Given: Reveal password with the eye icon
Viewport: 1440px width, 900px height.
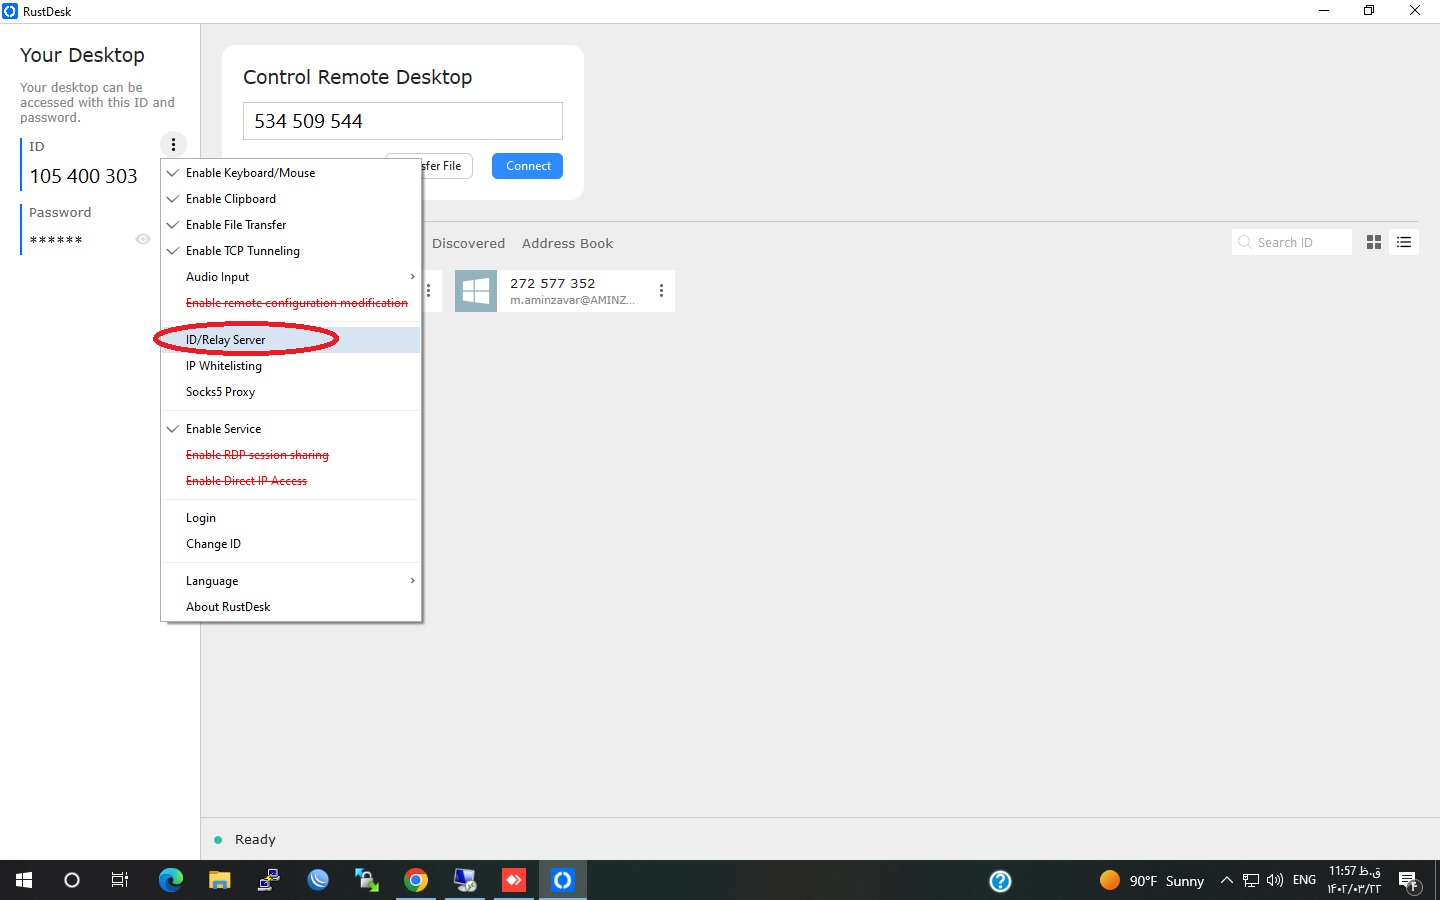Looking at the screenshot, I should pyautogui.click(x=143, y=239).
